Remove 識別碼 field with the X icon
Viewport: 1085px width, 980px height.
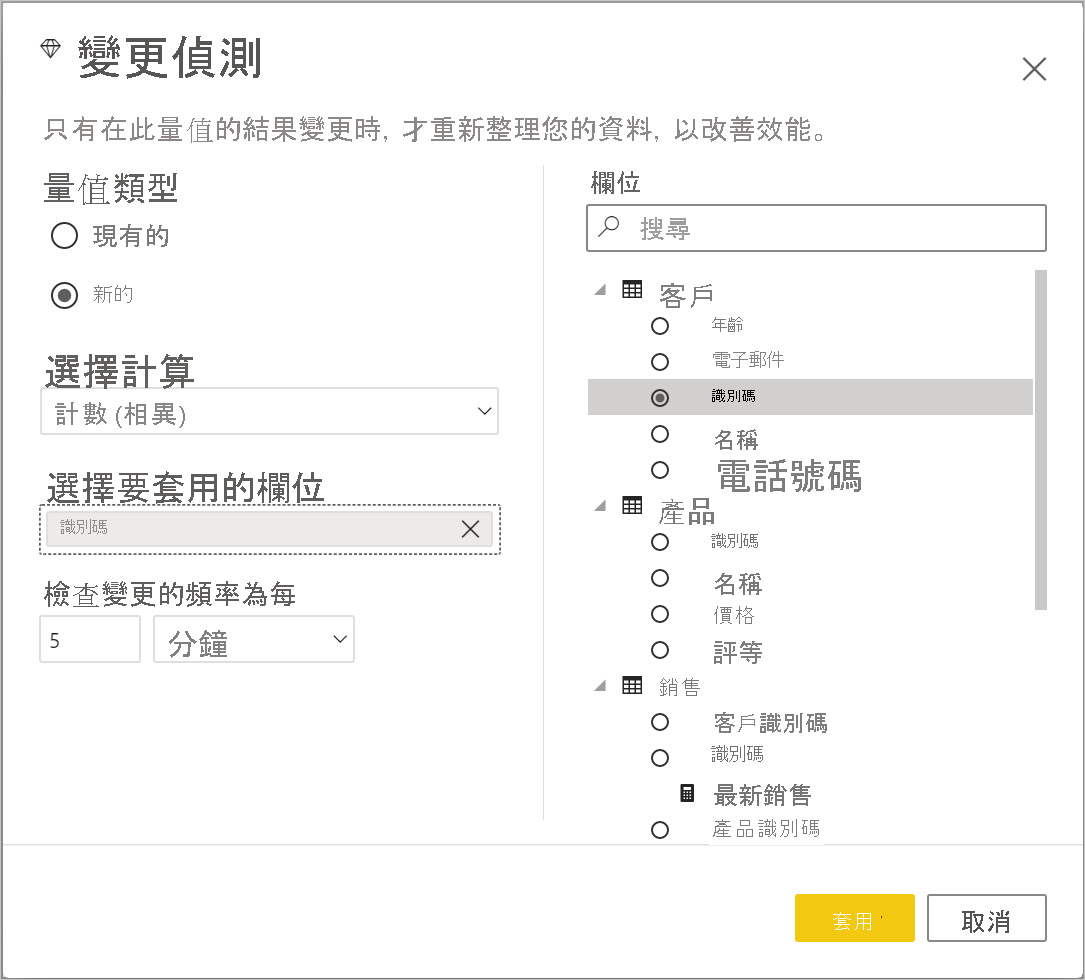(x=471, y=529)
